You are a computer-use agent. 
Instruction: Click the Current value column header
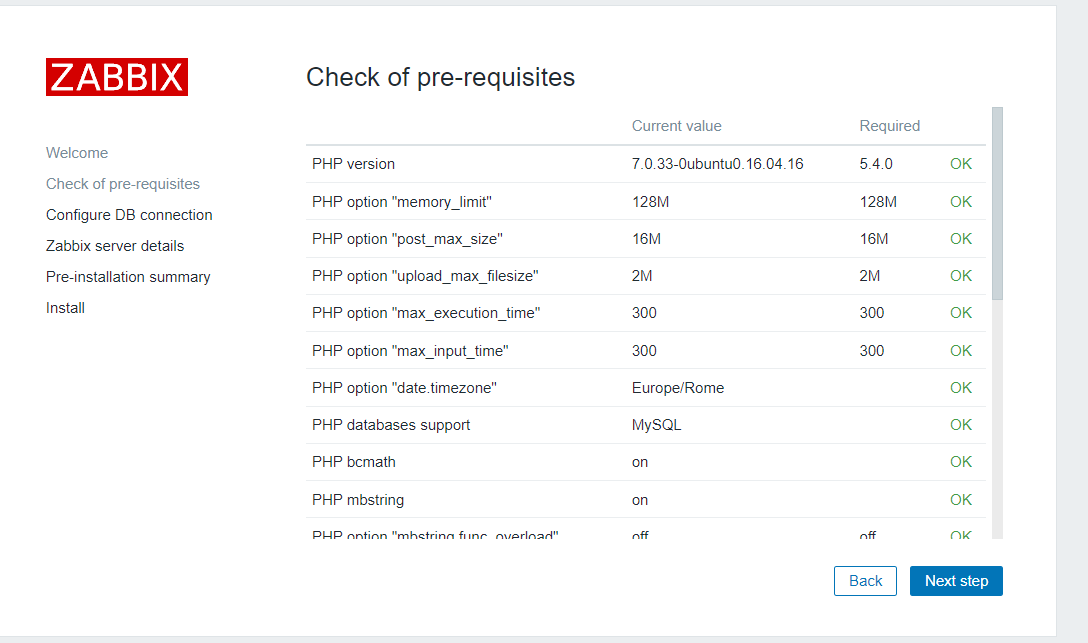tap(676, 126)
